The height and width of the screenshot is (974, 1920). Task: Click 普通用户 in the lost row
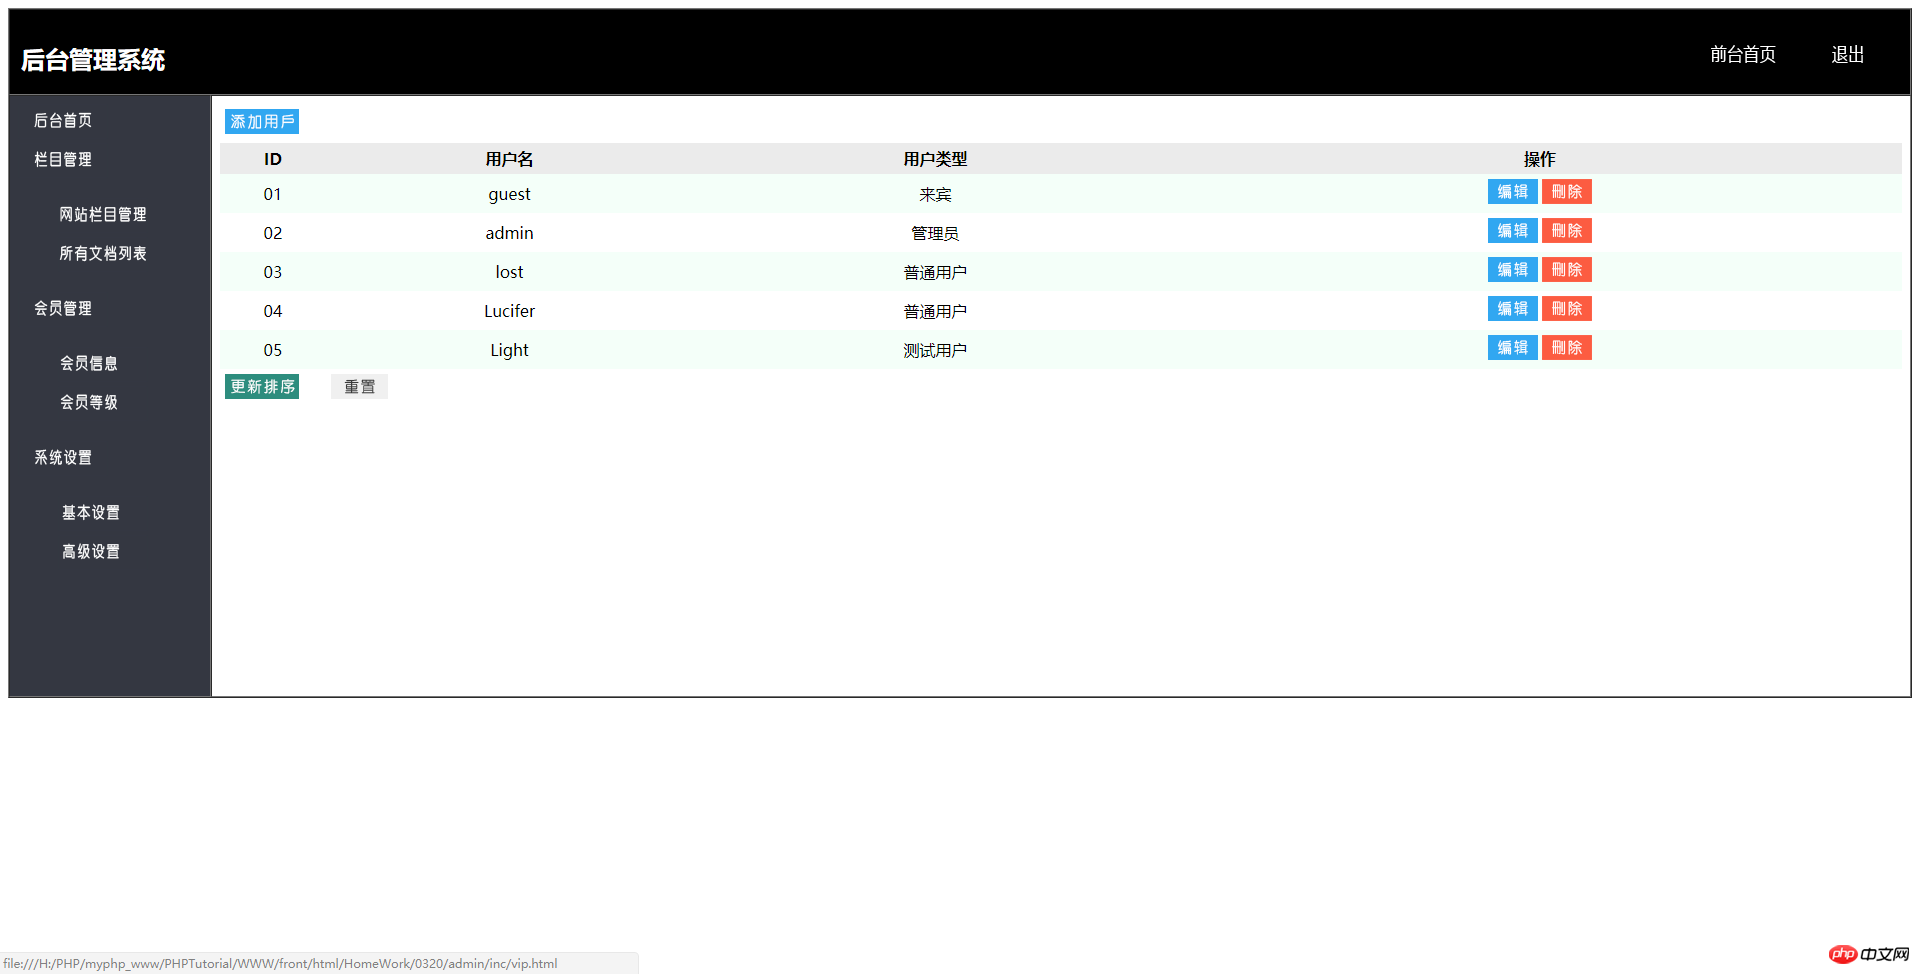coord(935,273)
